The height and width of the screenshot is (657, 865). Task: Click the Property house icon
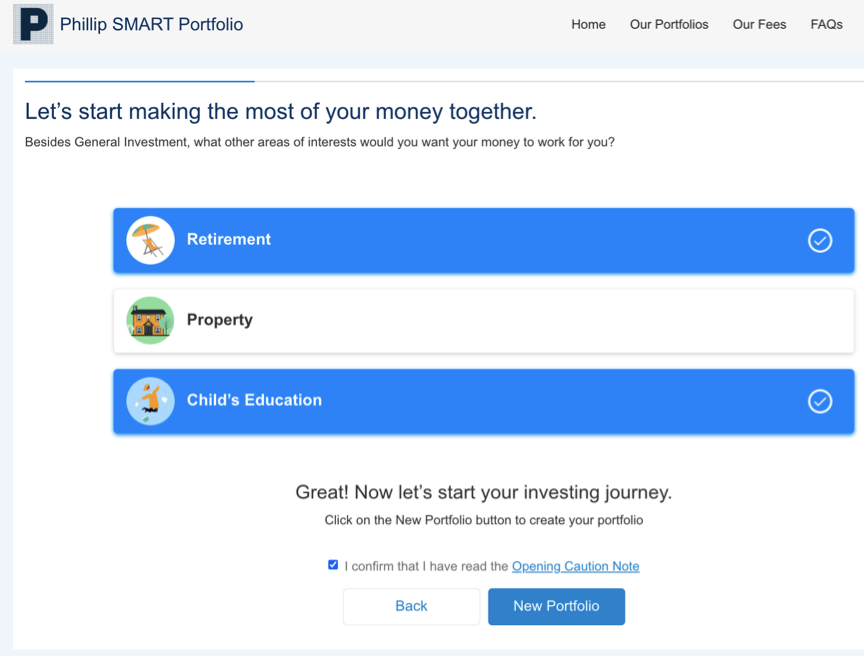point(150,321)
